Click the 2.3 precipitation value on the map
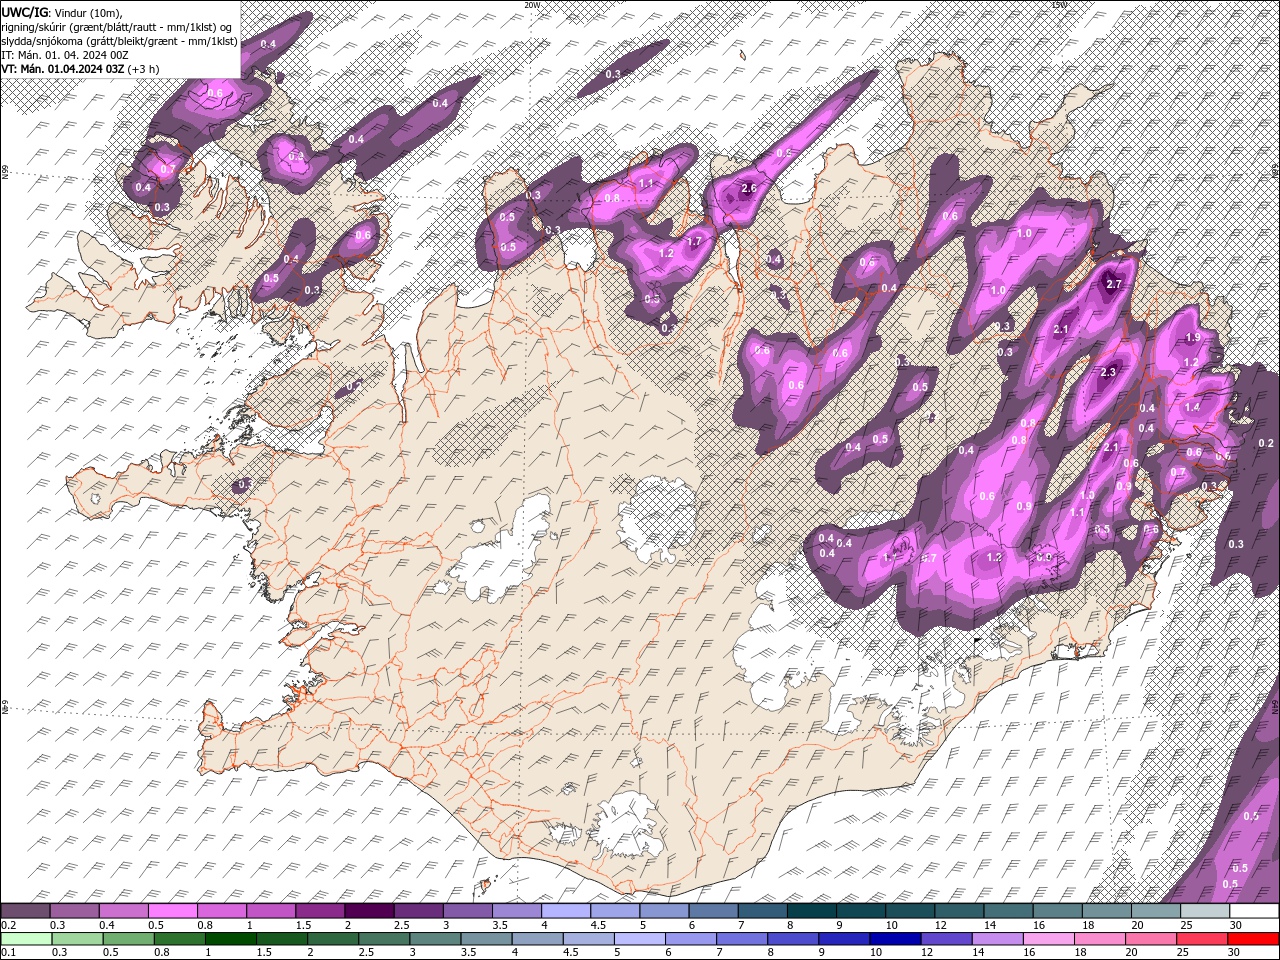The image size is (1280, 960). (x=1107, y=372)
